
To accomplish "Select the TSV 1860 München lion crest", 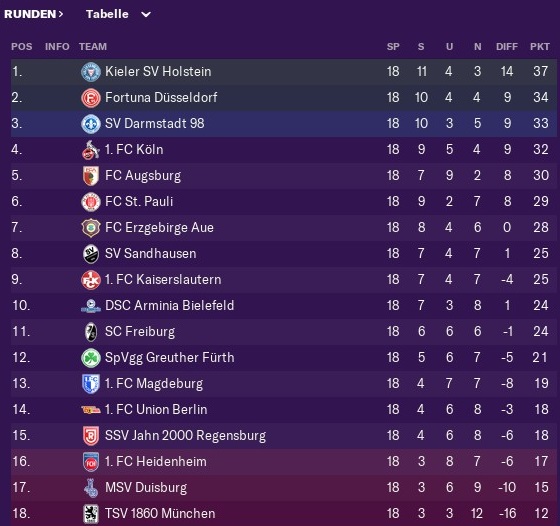I will 91,514.
